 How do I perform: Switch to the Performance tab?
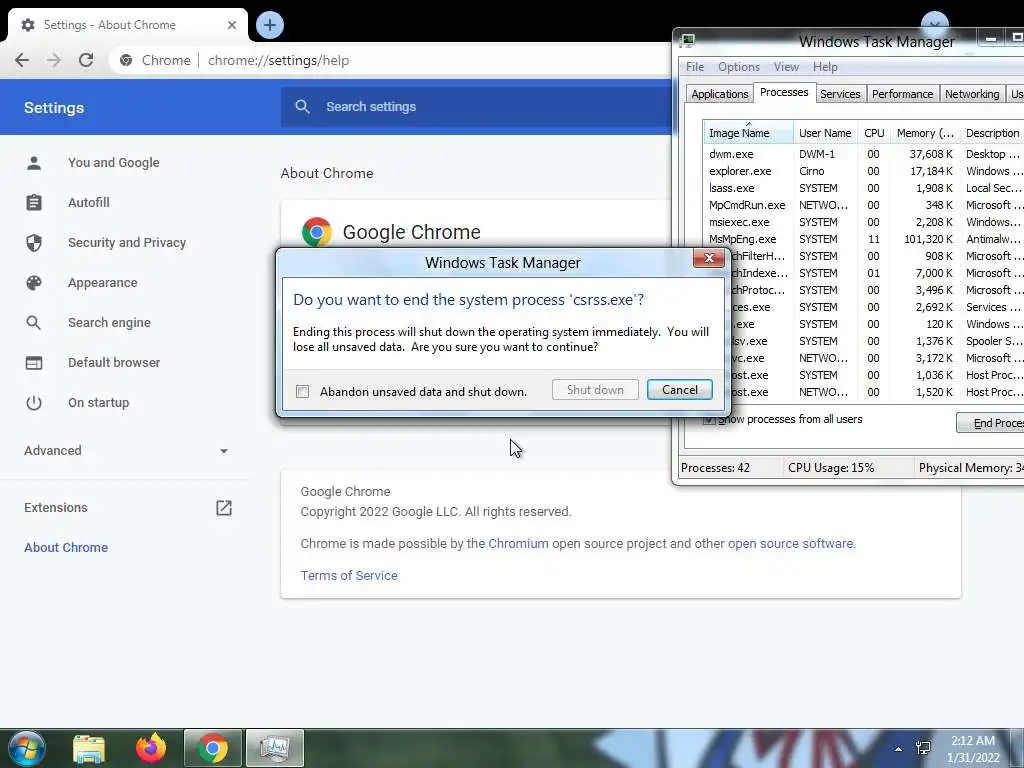click(x=903, y=94)
